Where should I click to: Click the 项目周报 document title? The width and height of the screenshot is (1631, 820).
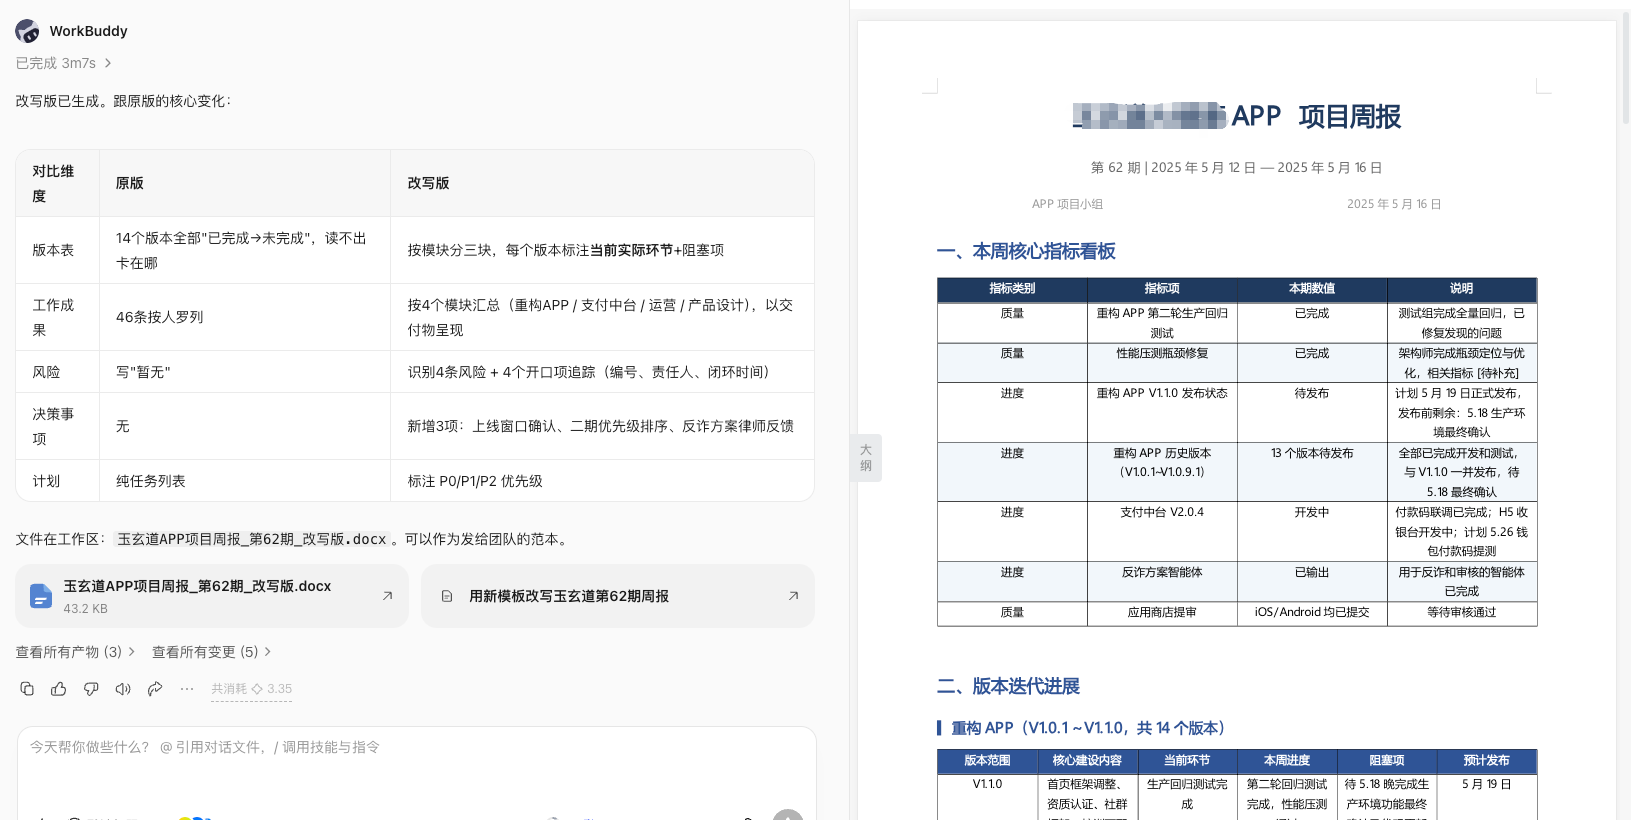click(1349, 117)
